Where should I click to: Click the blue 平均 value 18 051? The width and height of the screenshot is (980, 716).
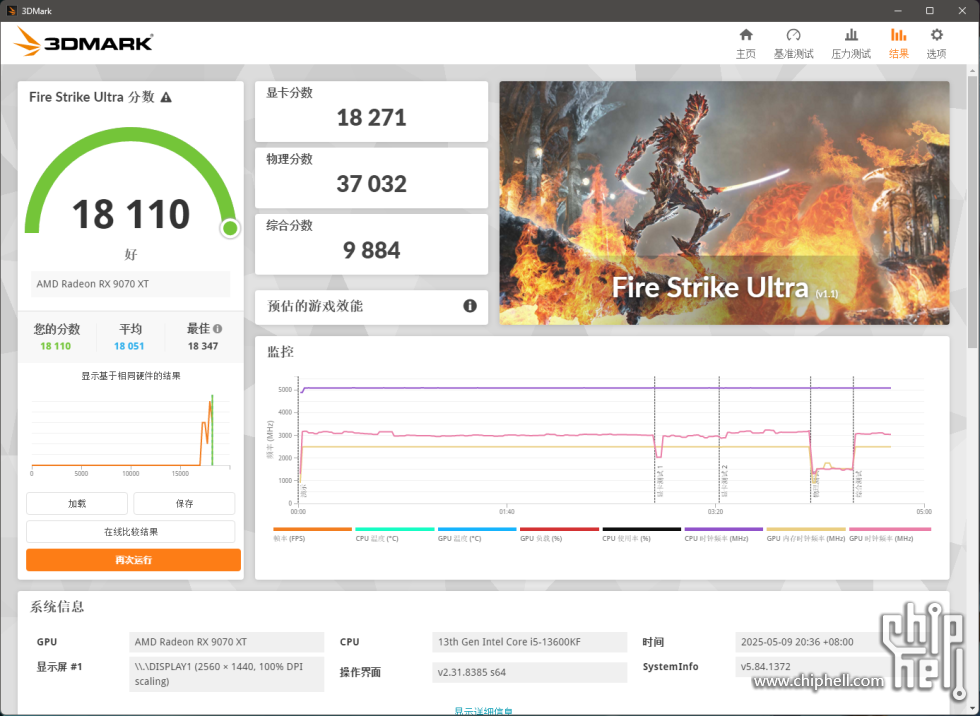pyautogui.click(x=129, y=346)
